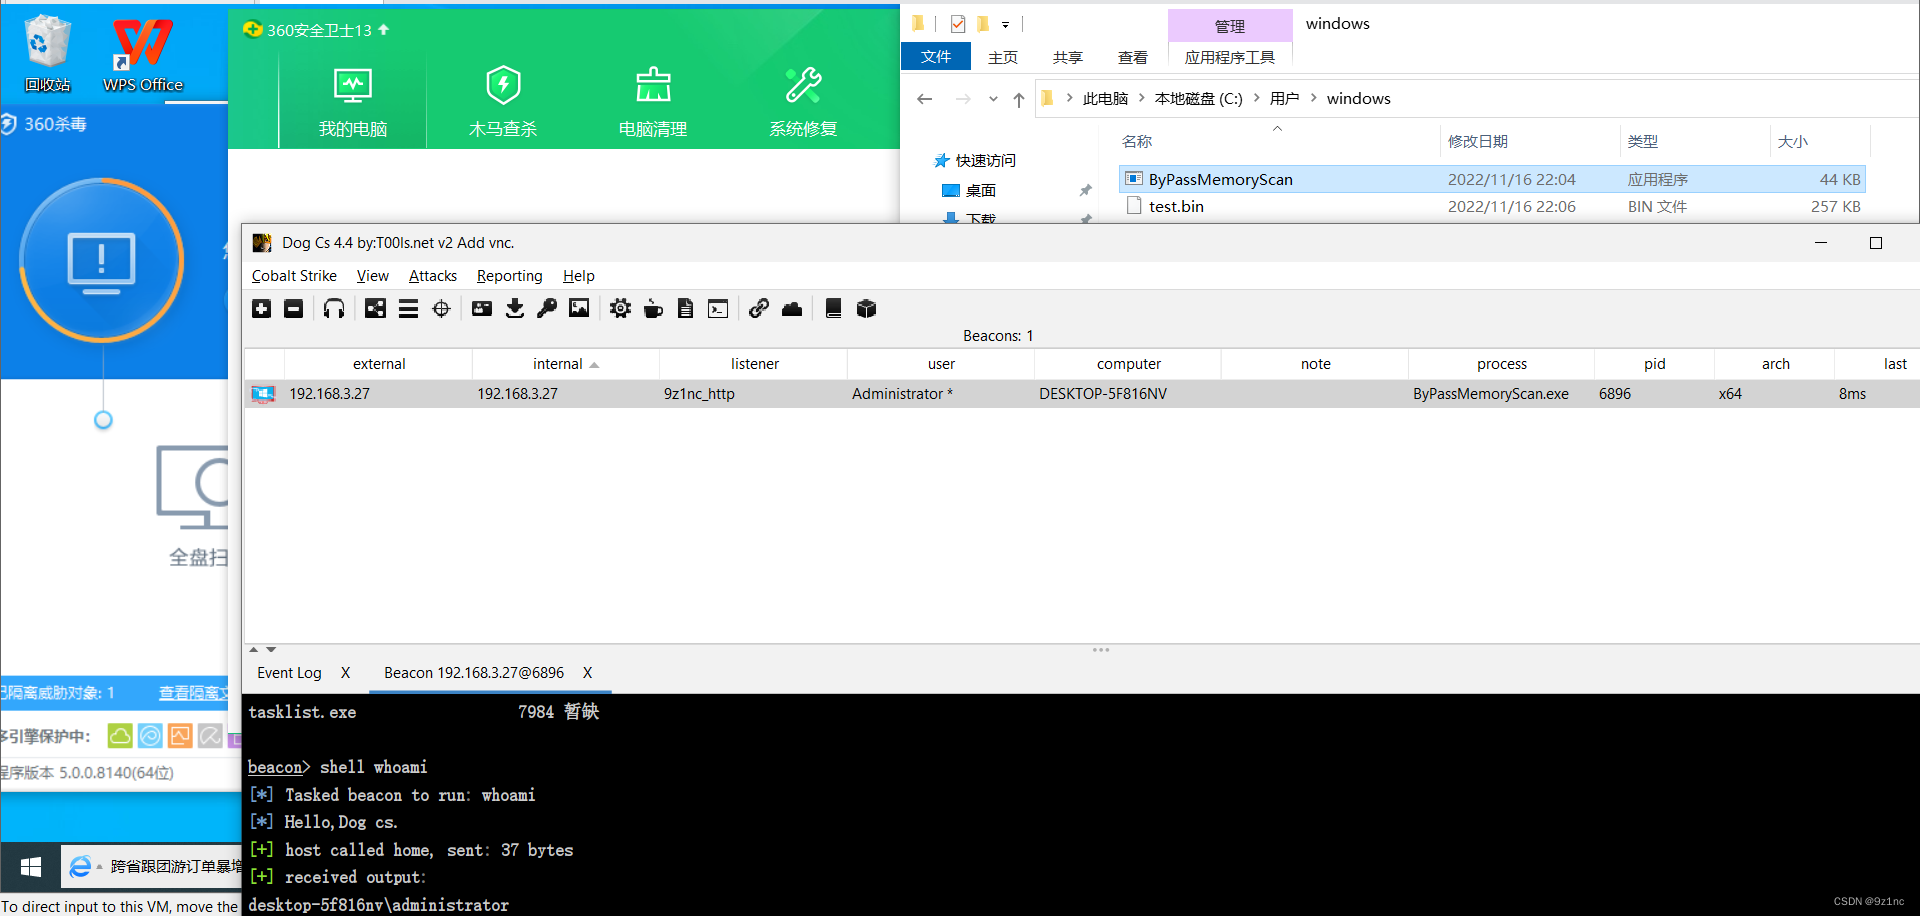This screenshot has width=1920, height=916.
Task: Open 系统修复 system repair in 360
Action: point(803,102)
